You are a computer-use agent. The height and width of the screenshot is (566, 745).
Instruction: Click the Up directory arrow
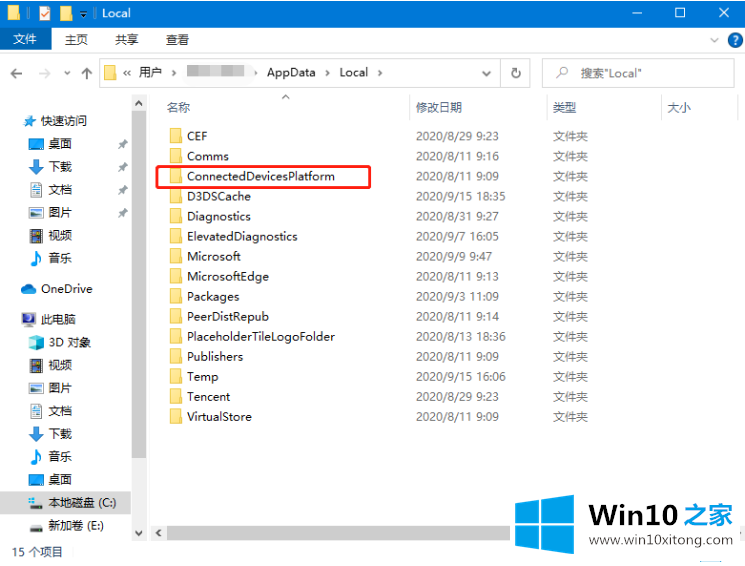[87, 73]
